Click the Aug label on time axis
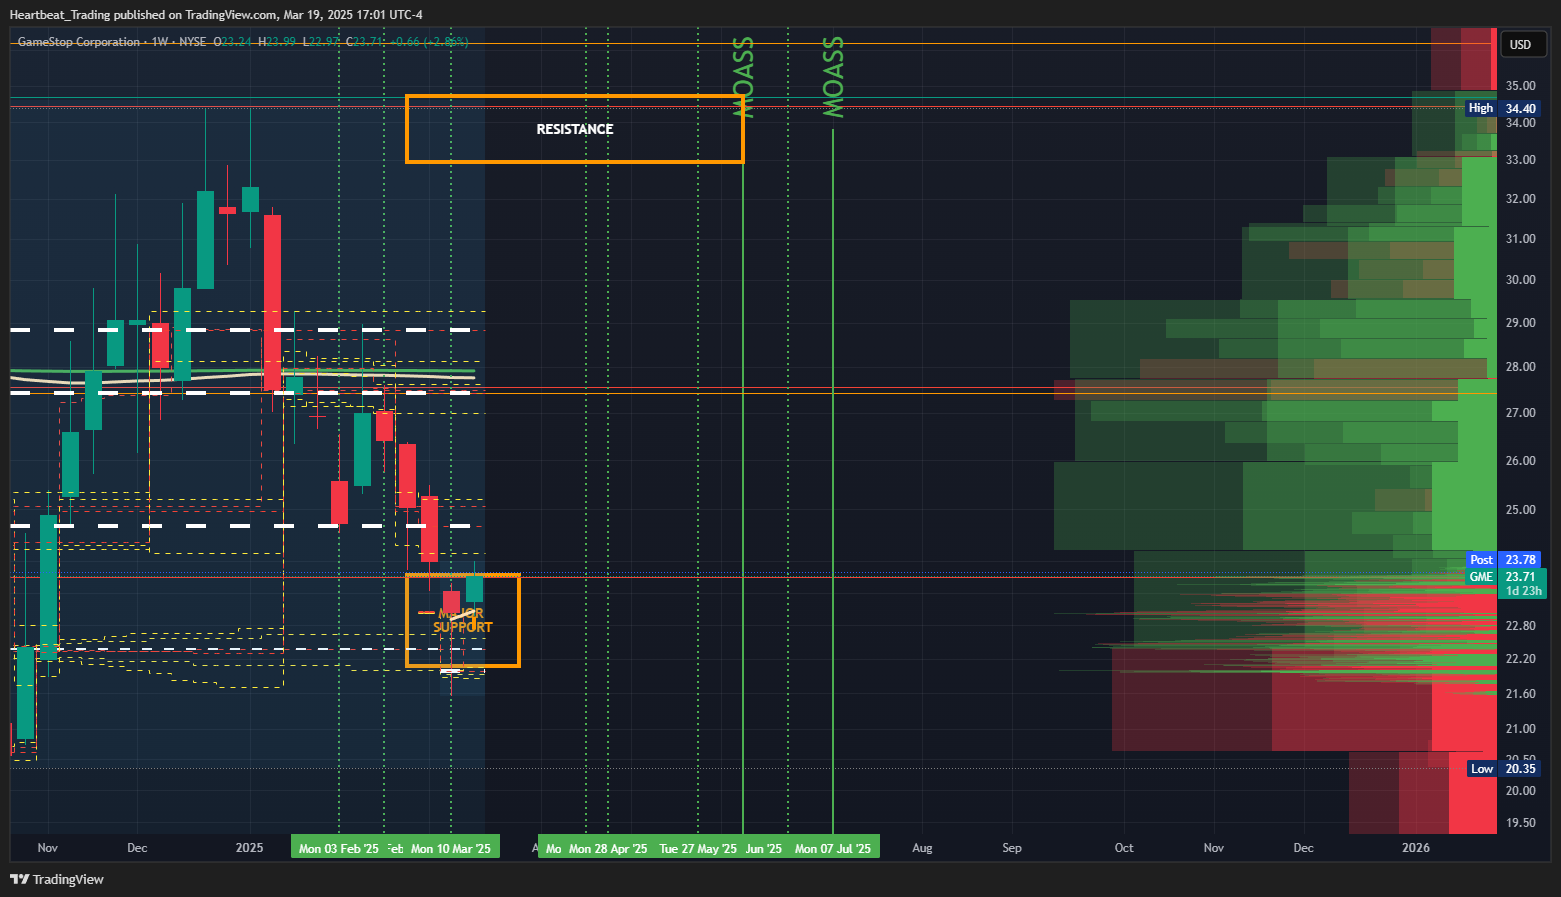Viewport: 1561px width, 897px height. pyautogui.click(x=922, y=848)
